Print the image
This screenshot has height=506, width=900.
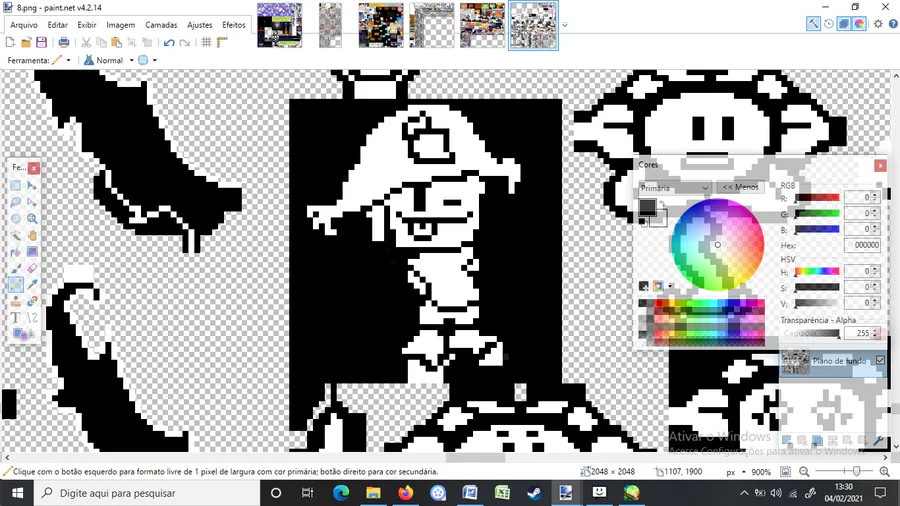[64, 42]
